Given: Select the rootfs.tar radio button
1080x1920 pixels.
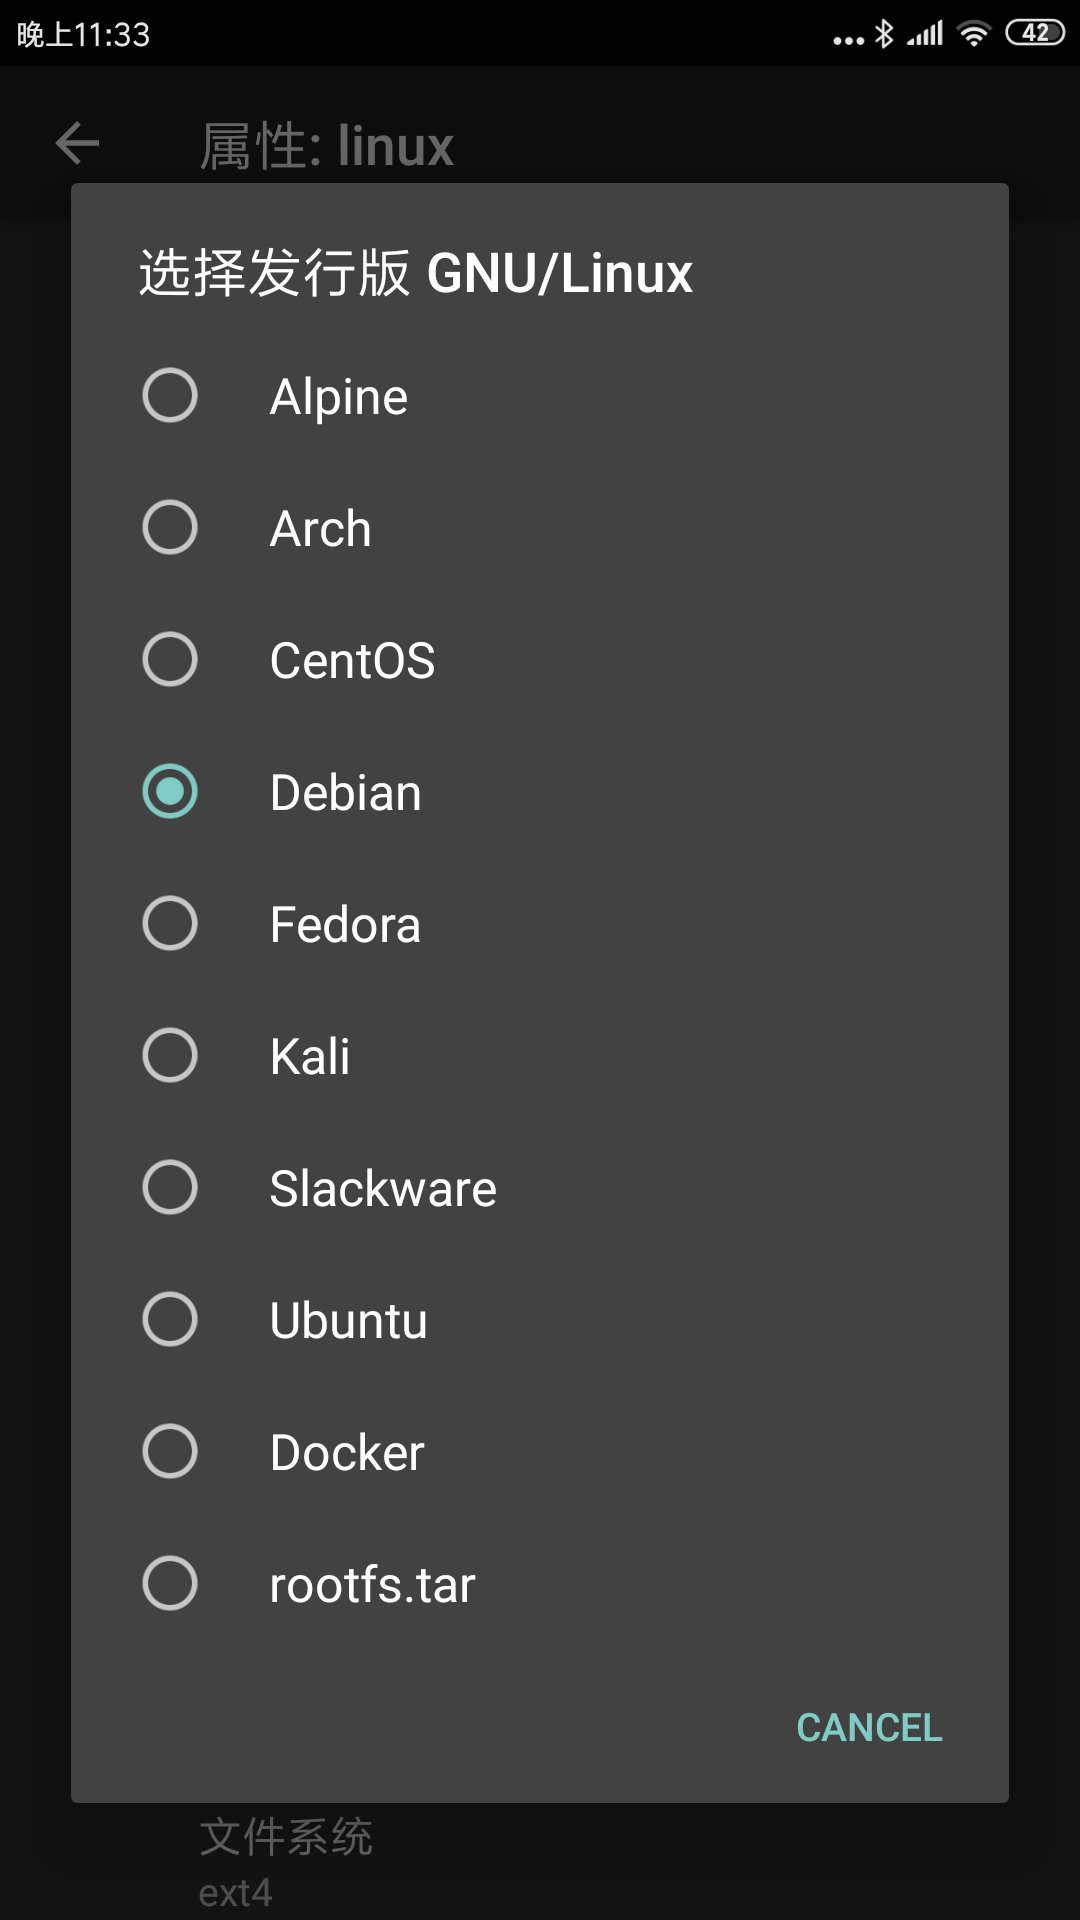Looking at the screenshot, I should (x=170, y=1583).
